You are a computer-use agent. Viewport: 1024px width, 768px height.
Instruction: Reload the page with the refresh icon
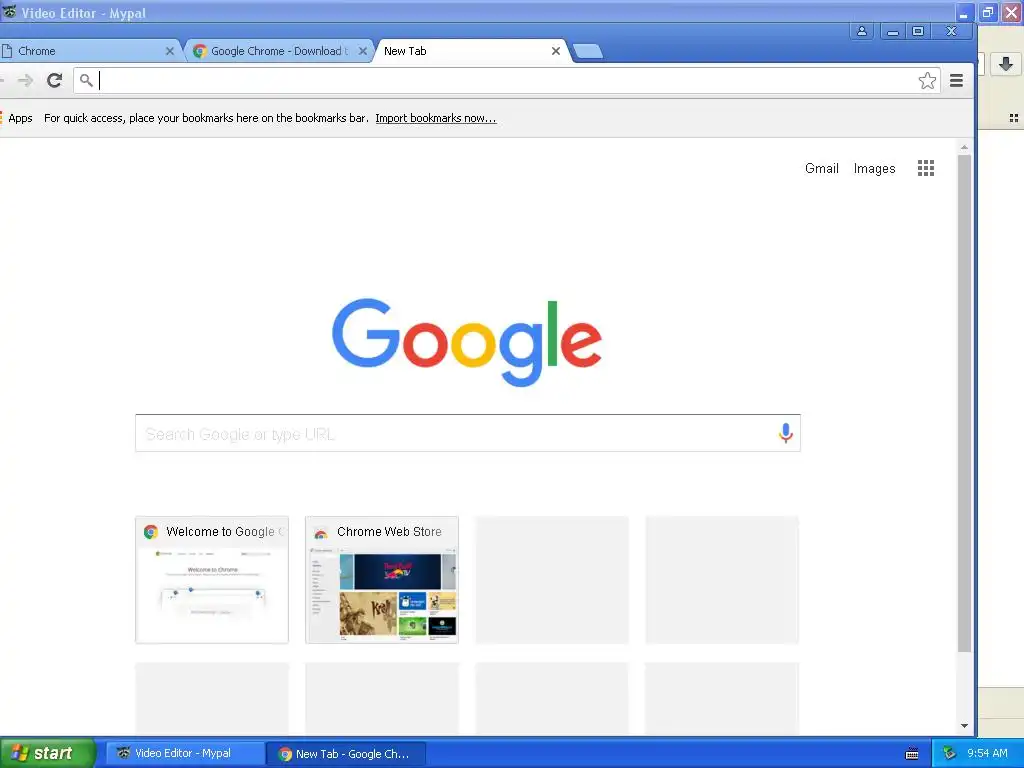point(55,80)
